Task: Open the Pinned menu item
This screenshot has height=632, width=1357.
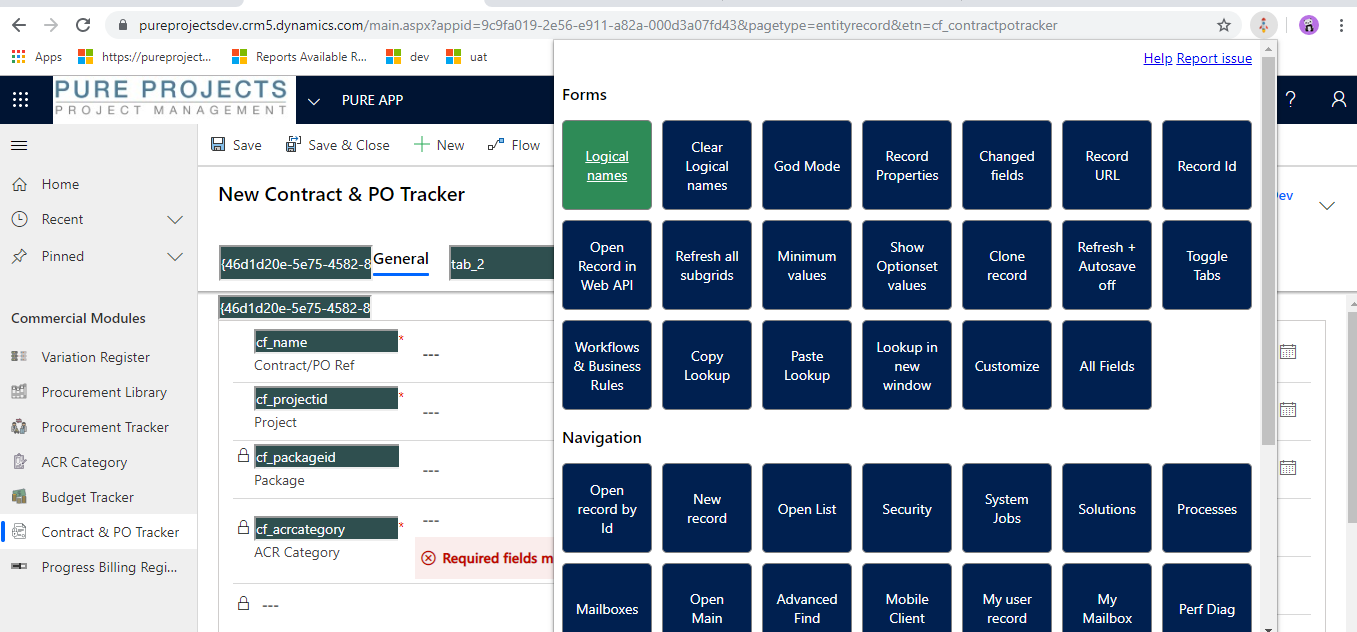Action: pyautogui.click(x=98, y=256)
